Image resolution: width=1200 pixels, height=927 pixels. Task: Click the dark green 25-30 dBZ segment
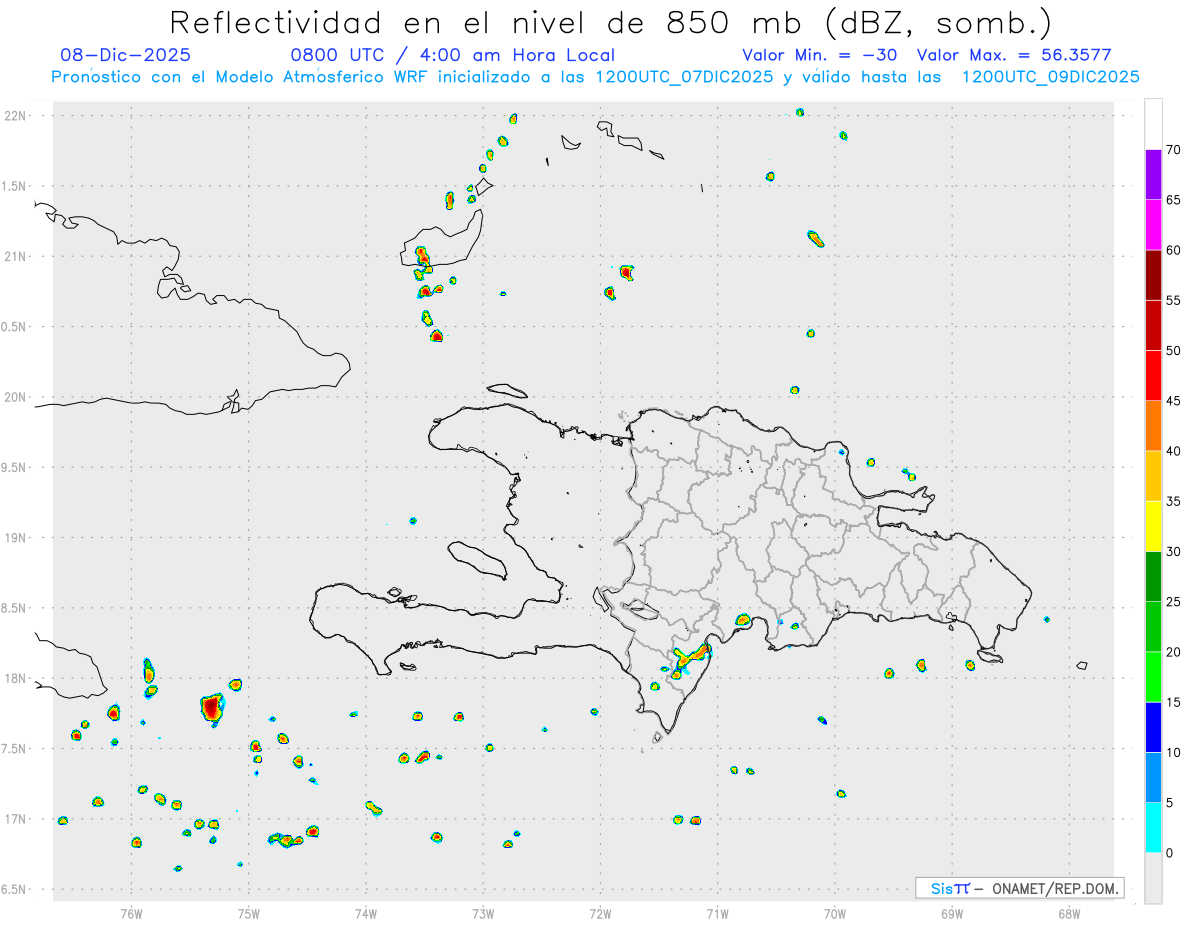(x=1153, y=577)
